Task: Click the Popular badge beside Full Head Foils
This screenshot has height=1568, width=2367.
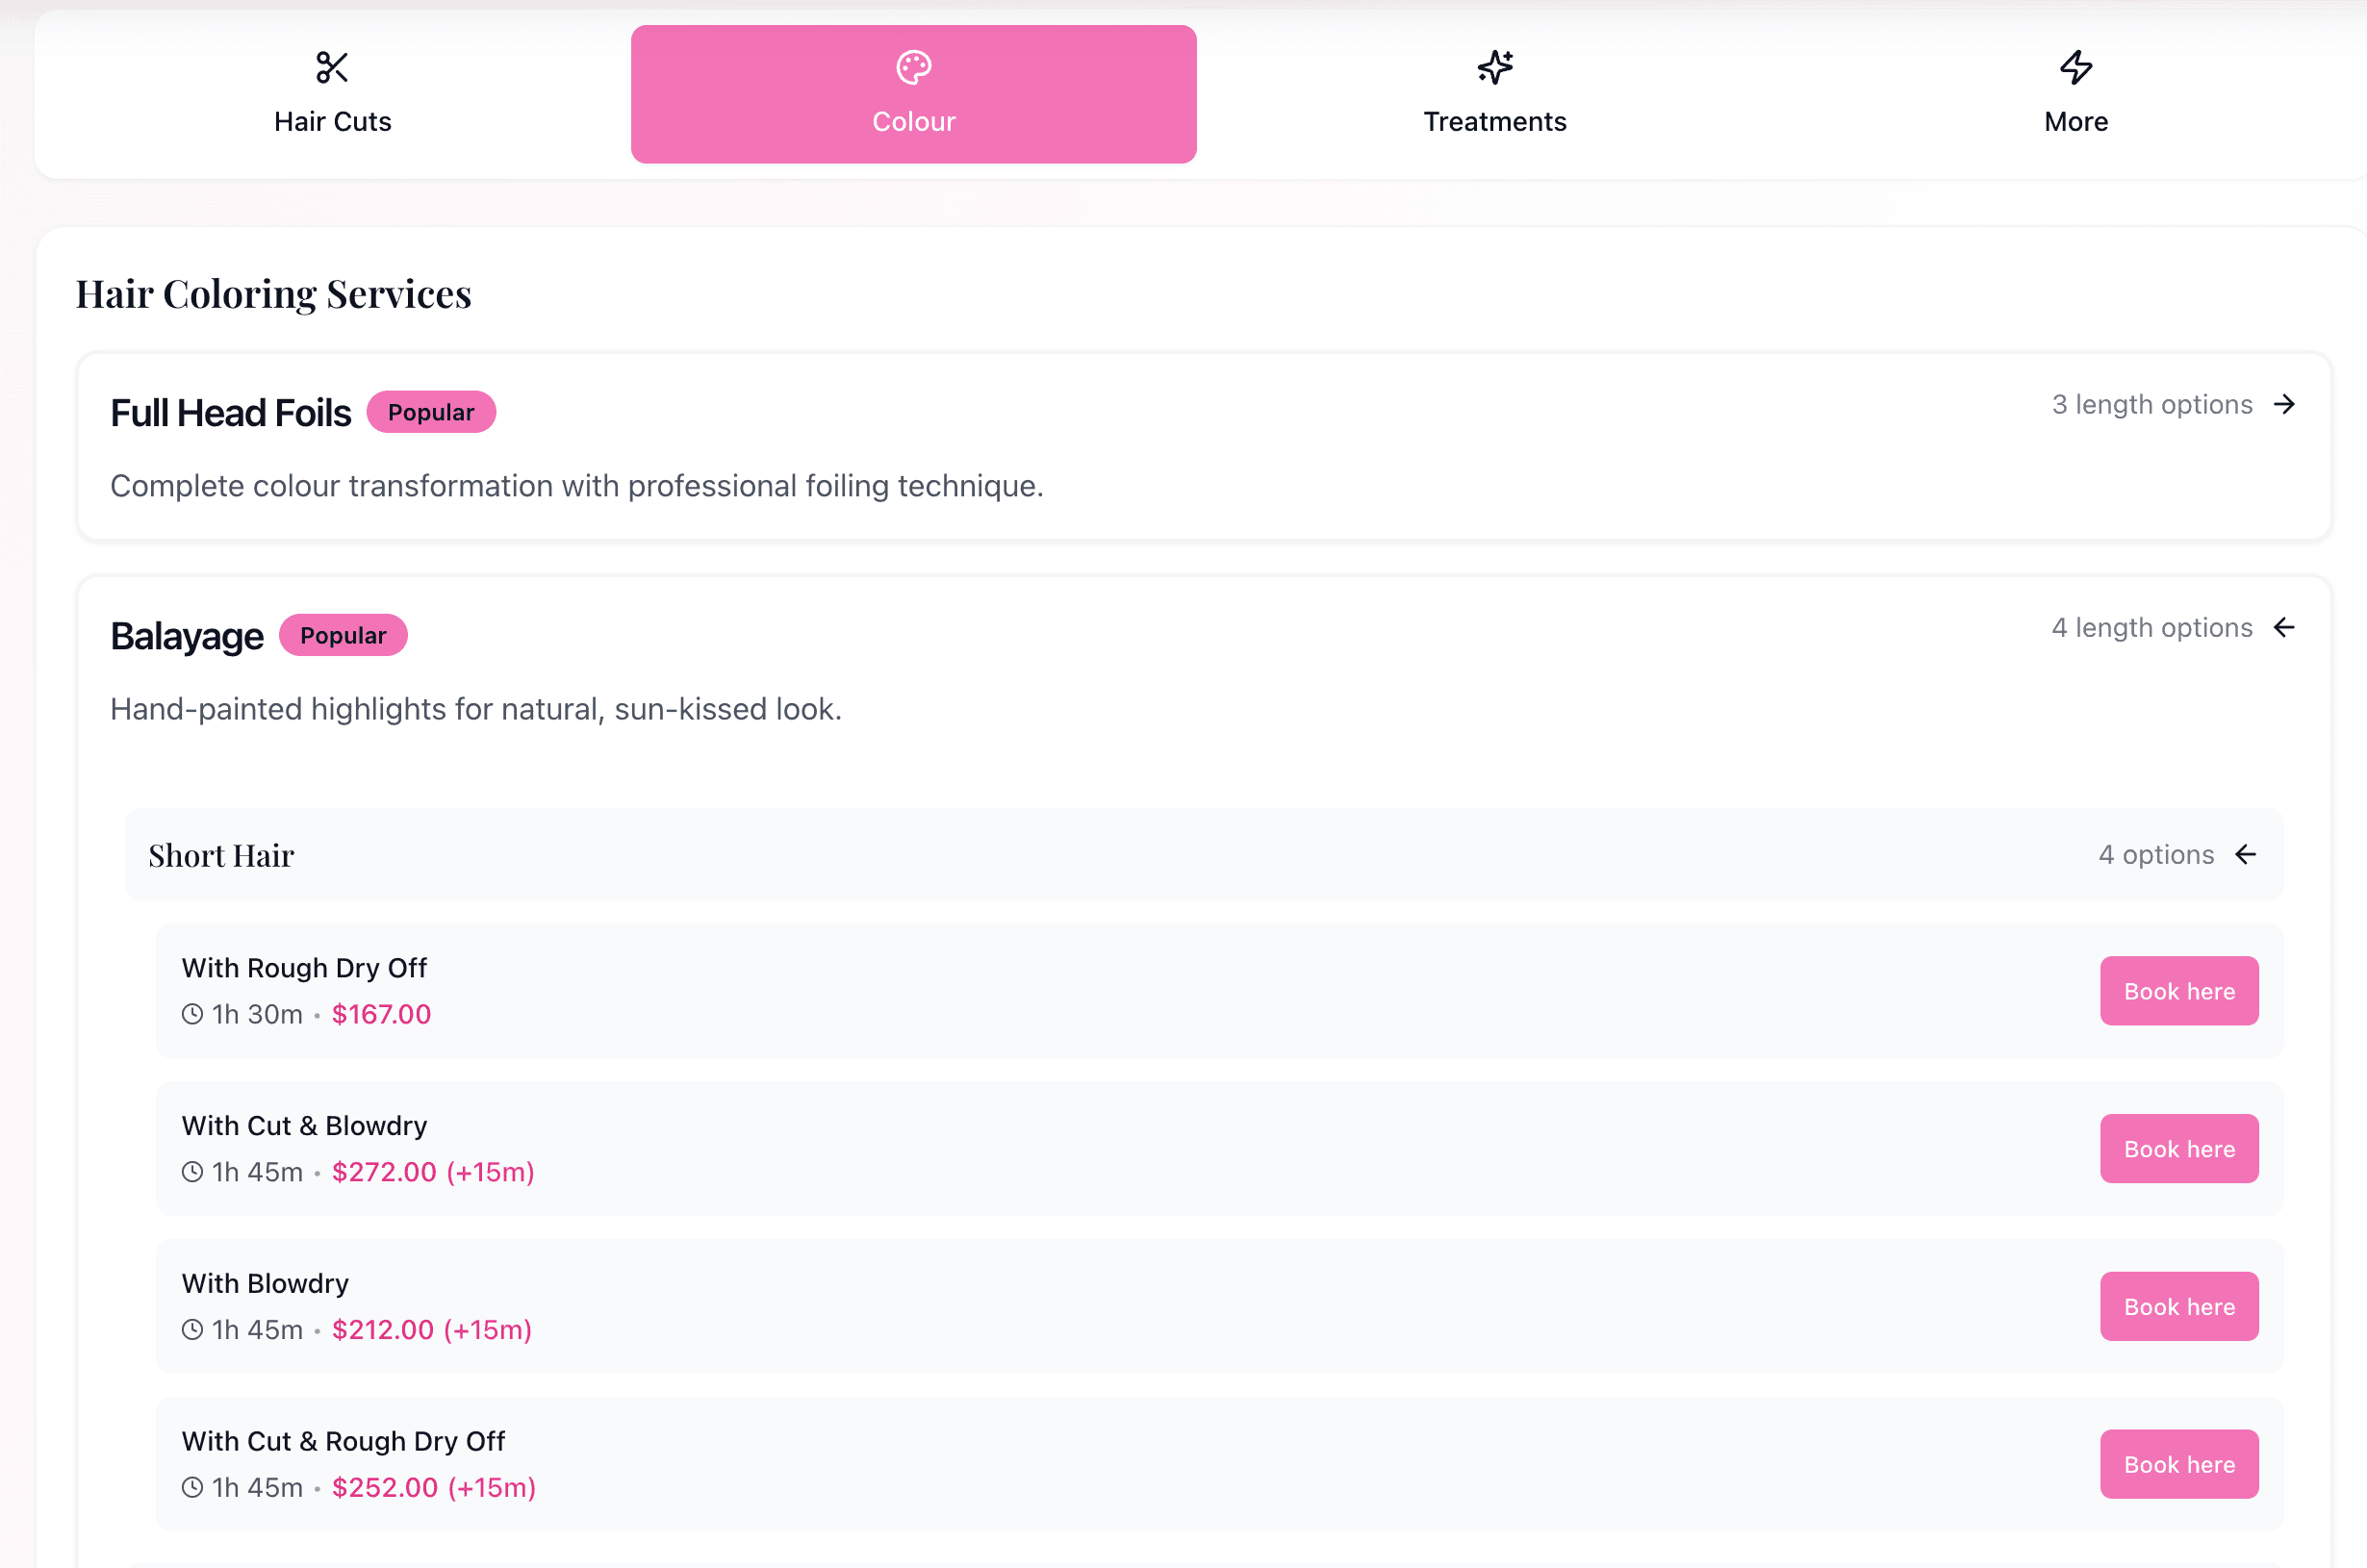Action: pos(431,412)
